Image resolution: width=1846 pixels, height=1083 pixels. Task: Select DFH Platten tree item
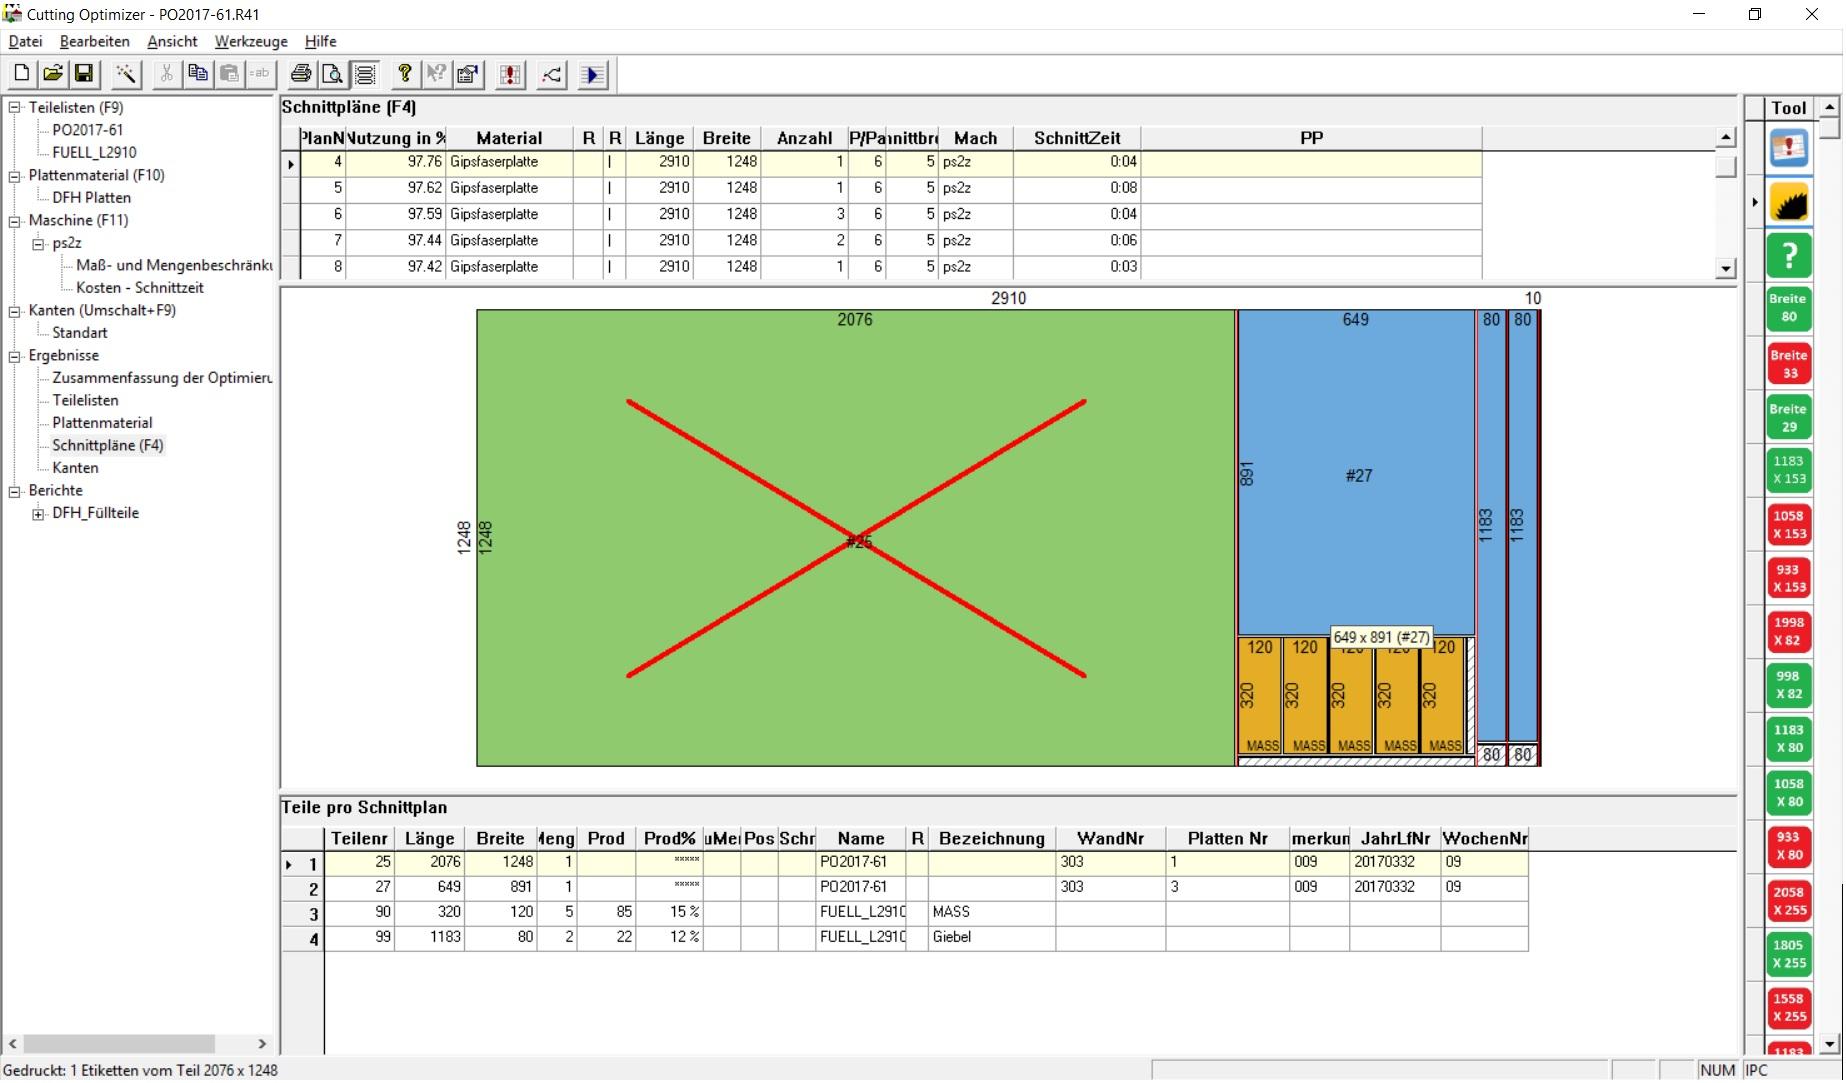(x=91, y=197)
